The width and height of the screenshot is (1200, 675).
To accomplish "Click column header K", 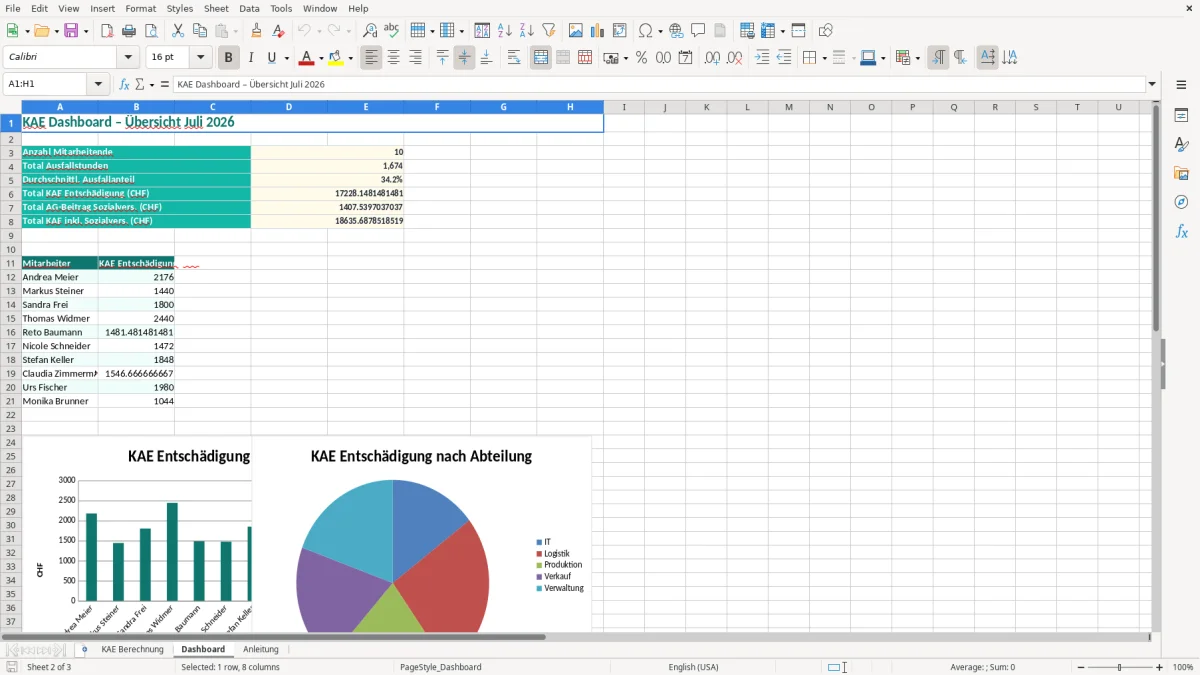I will (x=706, y=107).
